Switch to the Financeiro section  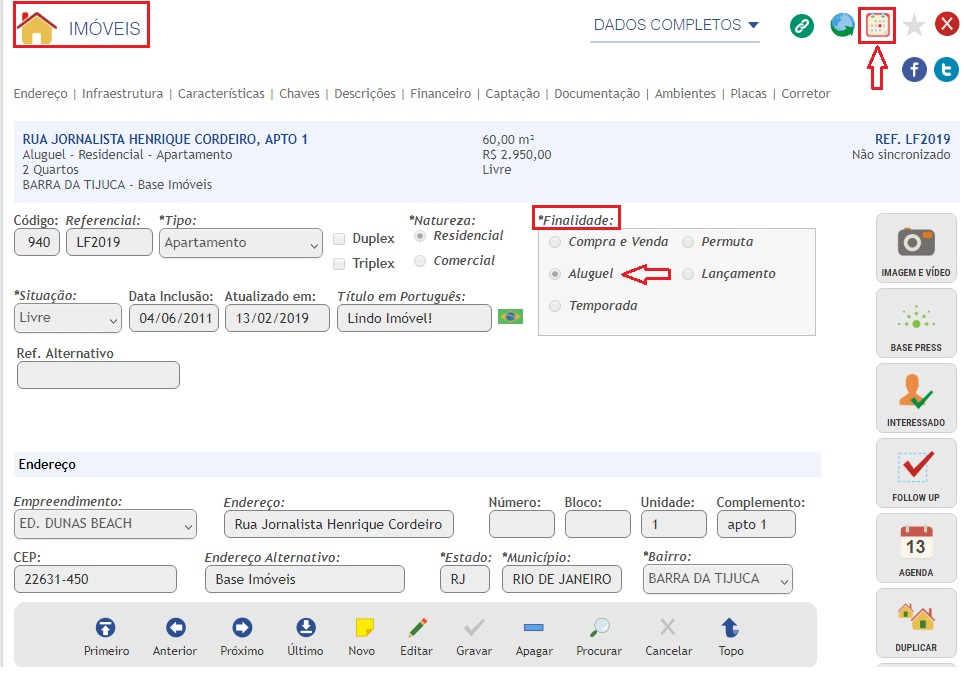(x=440, y=94)
